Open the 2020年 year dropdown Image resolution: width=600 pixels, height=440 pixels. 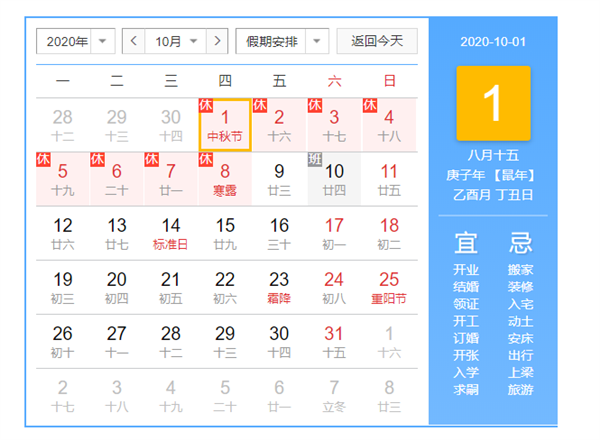[77, 41]
